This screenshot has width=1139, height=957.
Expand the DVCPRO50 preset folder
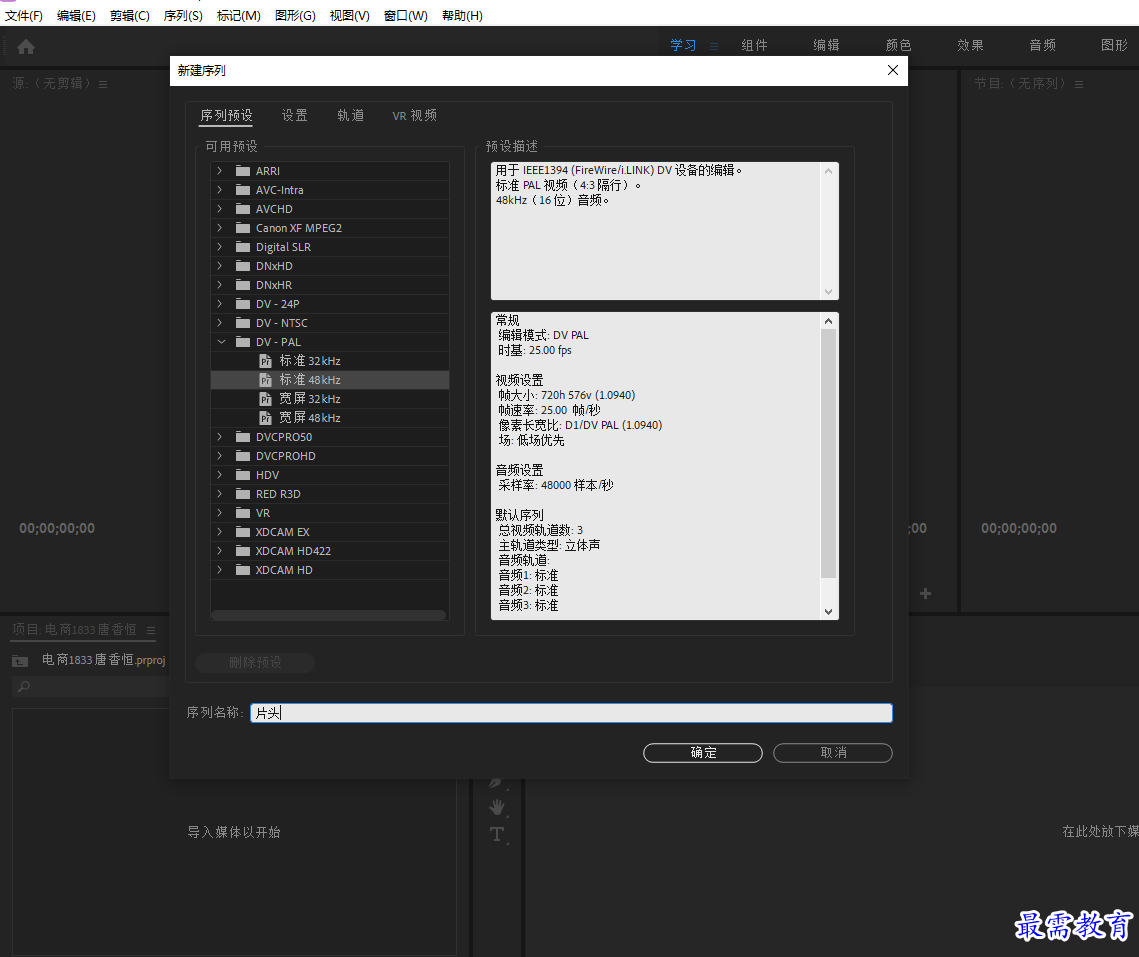[x=219, y=437]
